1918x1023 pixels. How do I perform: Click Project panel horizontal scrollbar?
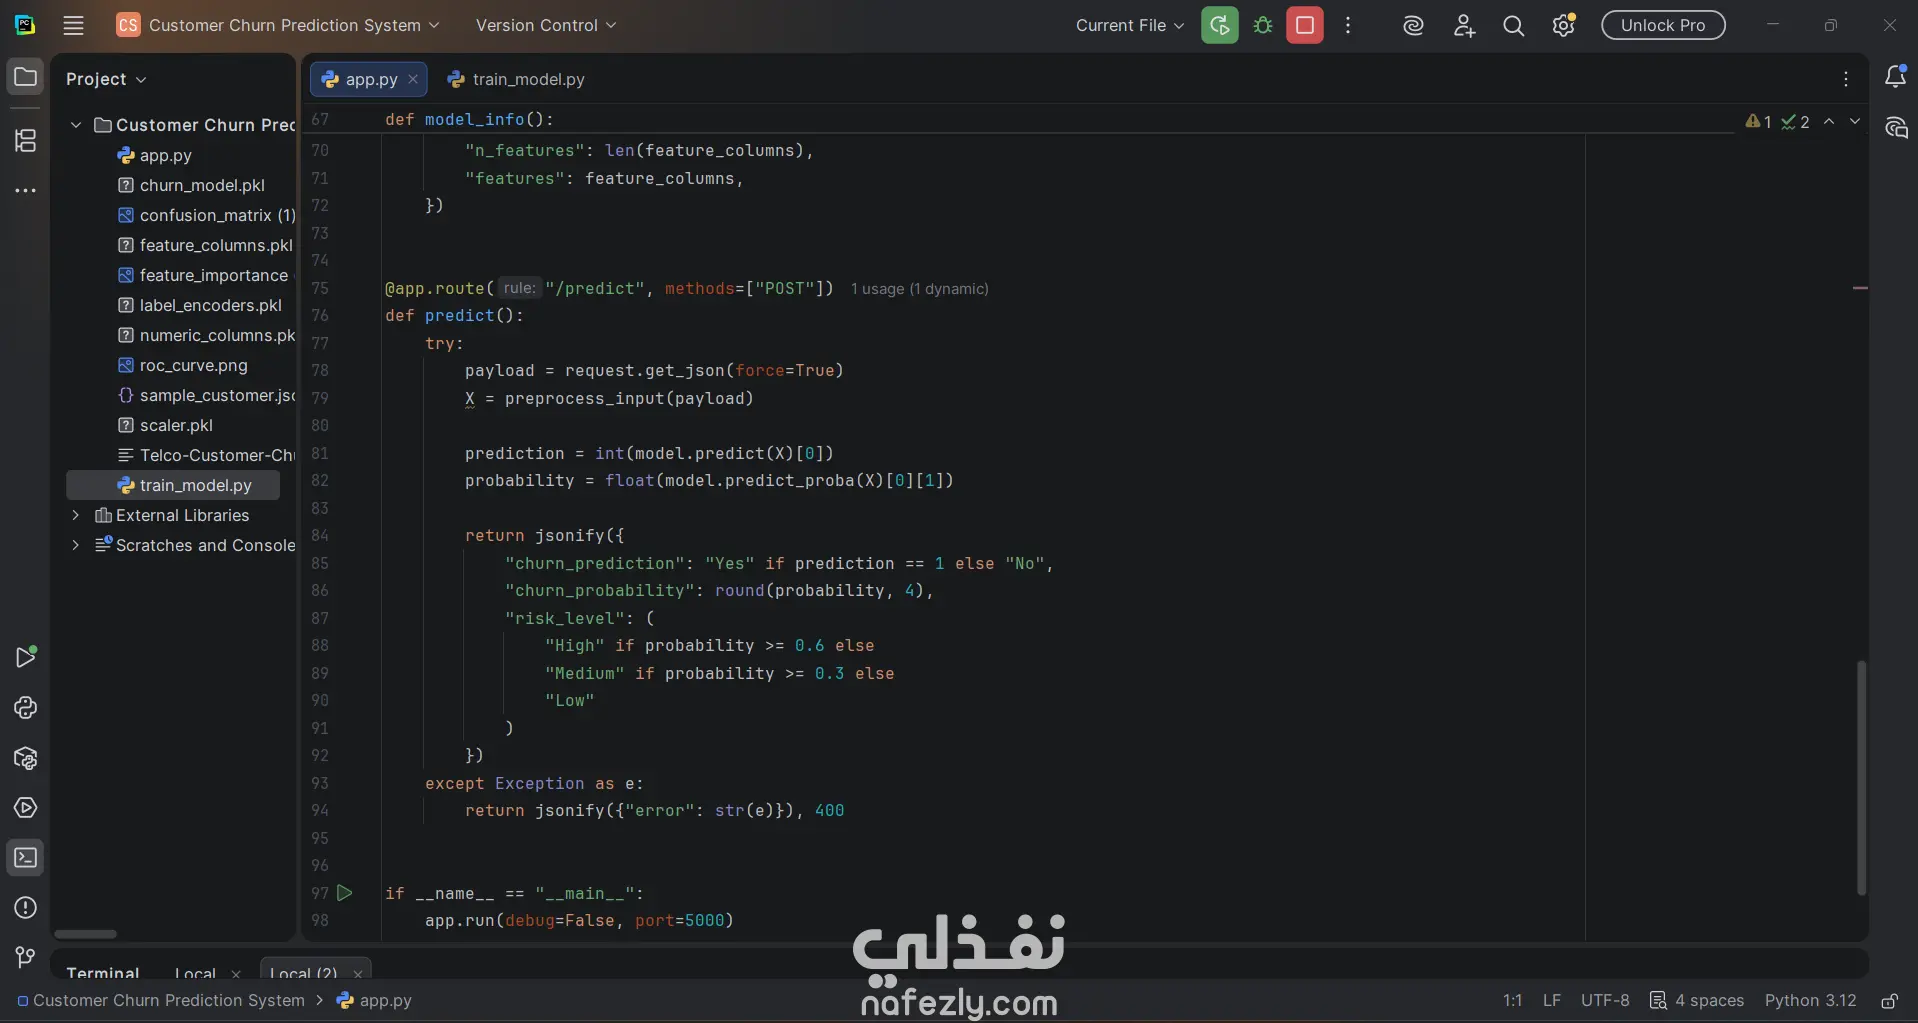pyautogui.click(x=85, y=934)
